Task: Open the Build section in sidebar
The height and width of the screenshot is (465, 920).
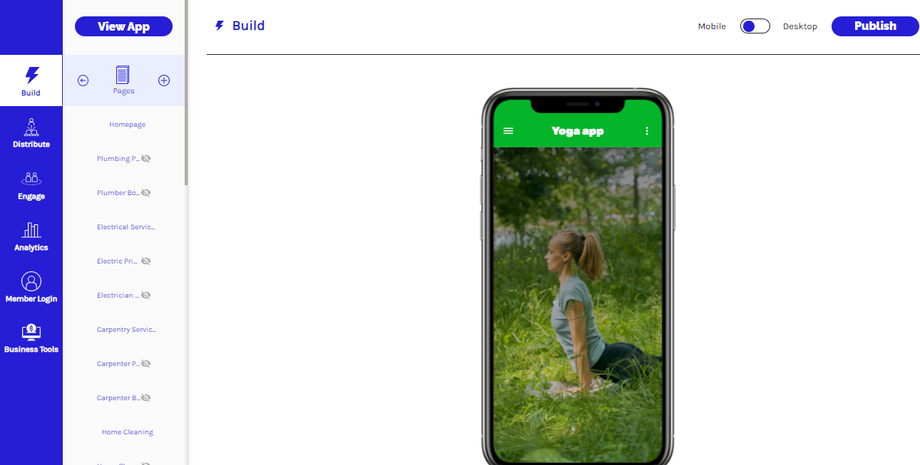Action: point(31,81)
